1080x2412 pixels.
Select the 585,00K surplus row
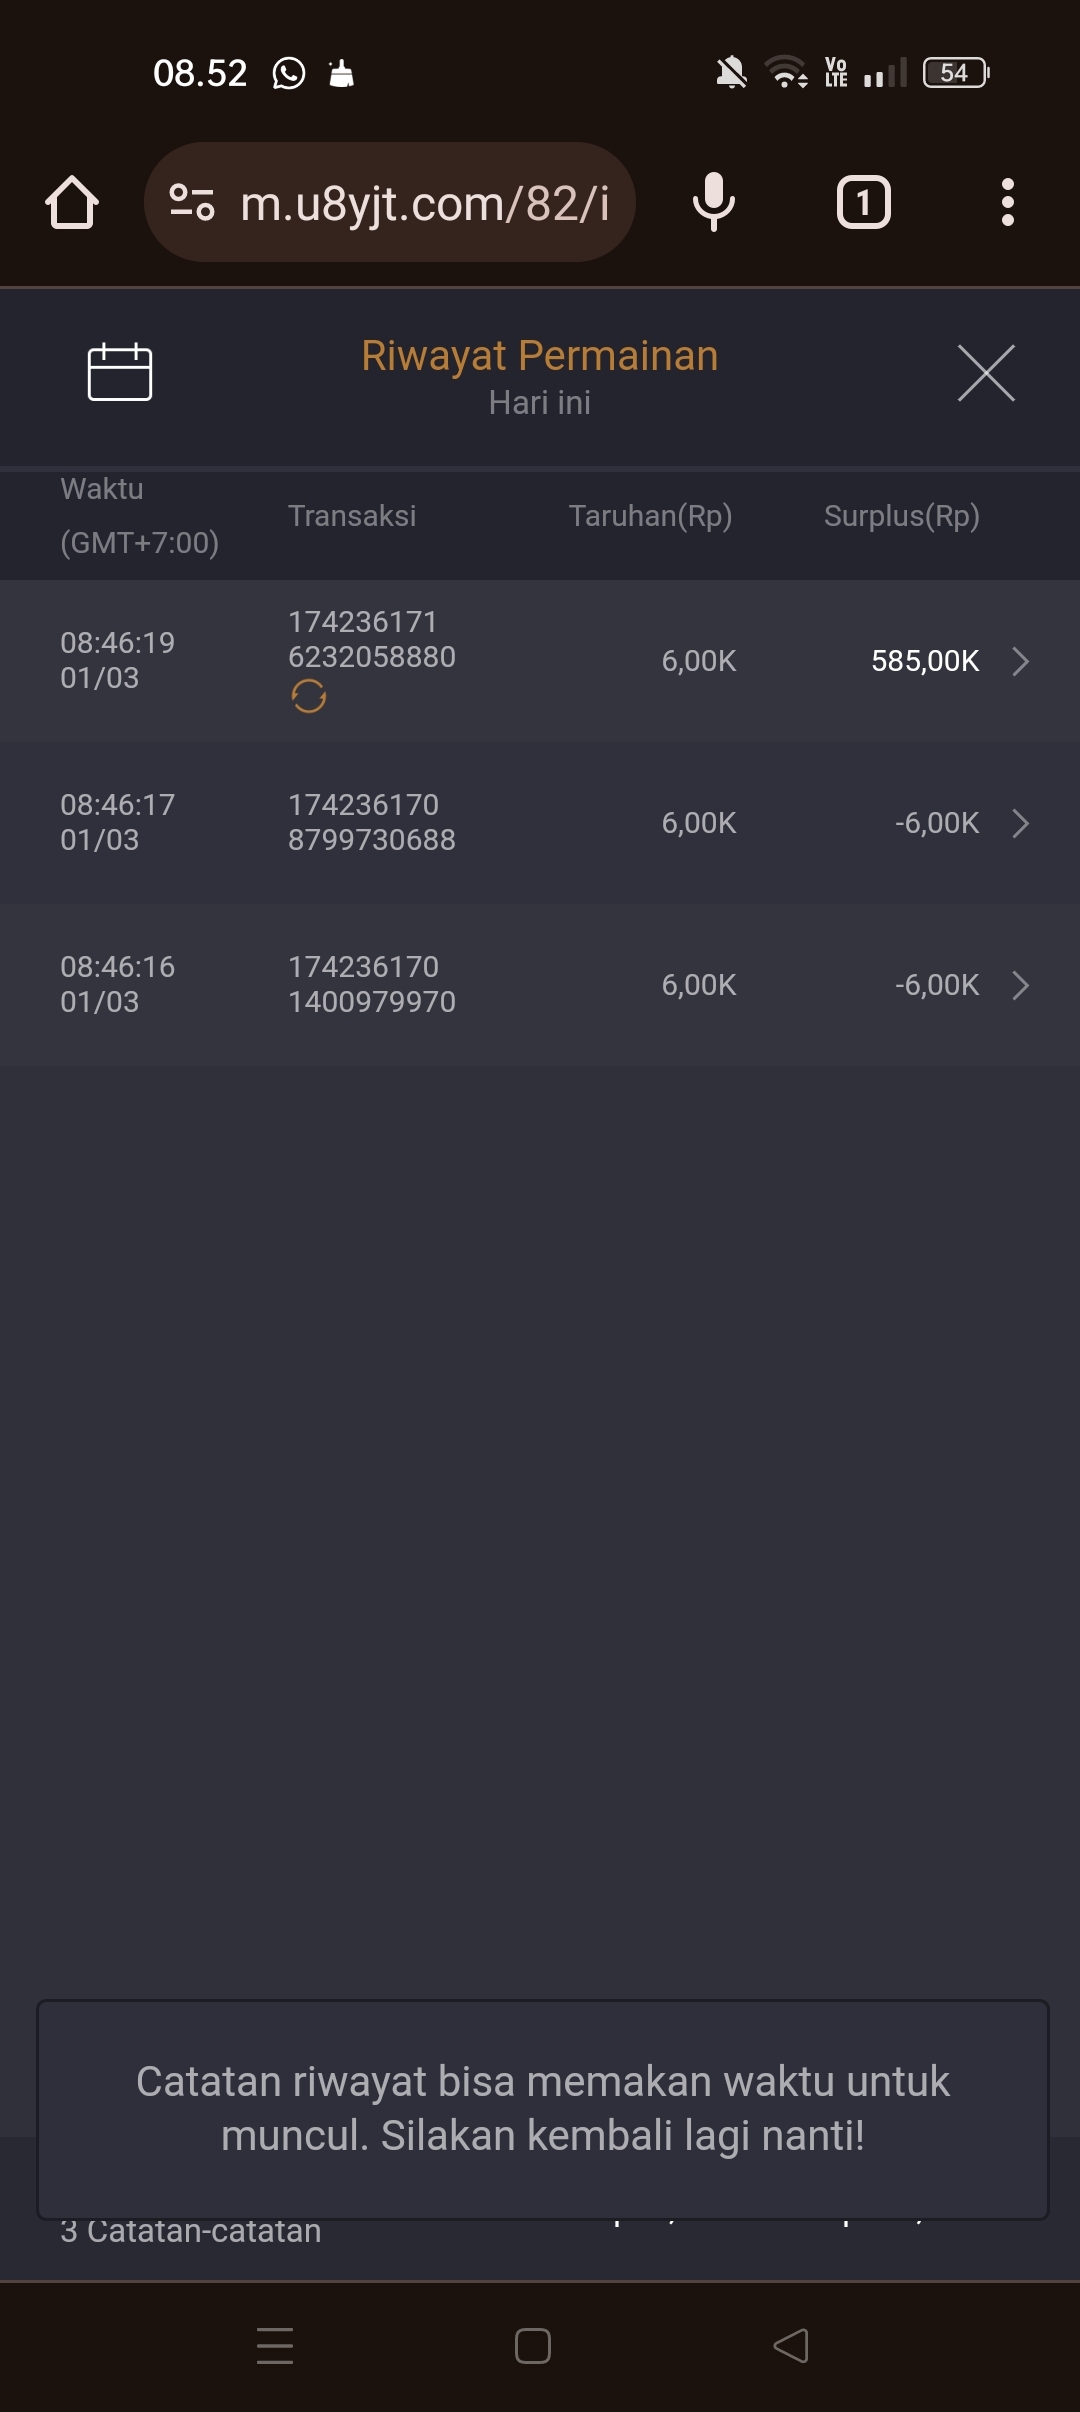tap(924, 661)
